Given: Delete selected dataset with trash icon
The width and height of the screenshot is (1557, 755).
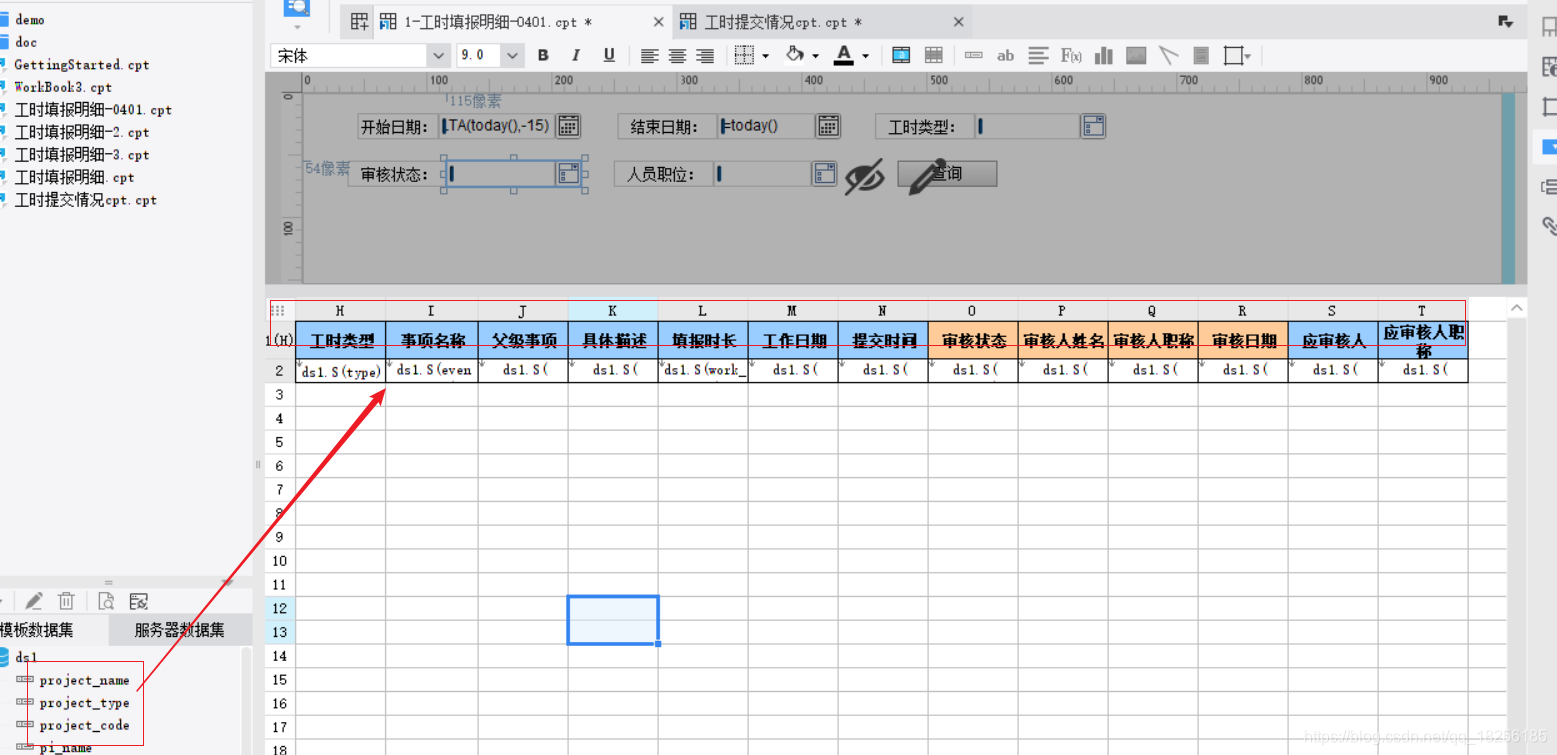Looking at the screenshot, I should click(66, 601).
